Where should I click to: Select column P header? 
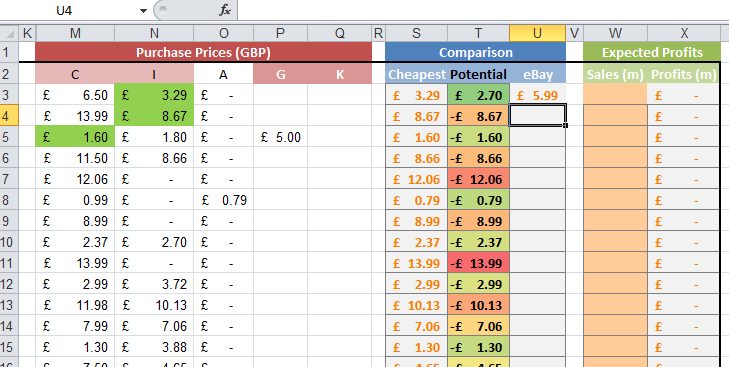280,33
